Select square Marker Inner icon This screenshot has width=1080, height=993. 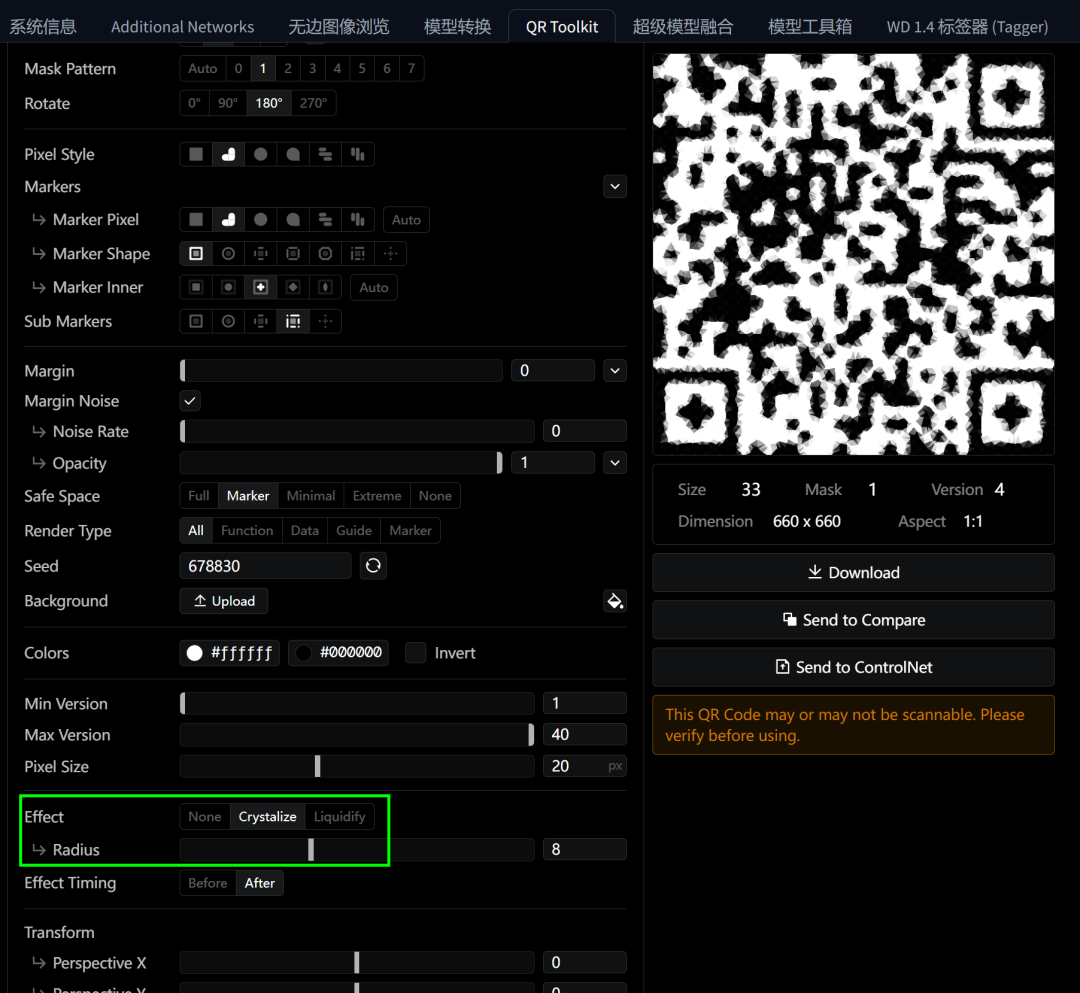(x=196, y=287)
